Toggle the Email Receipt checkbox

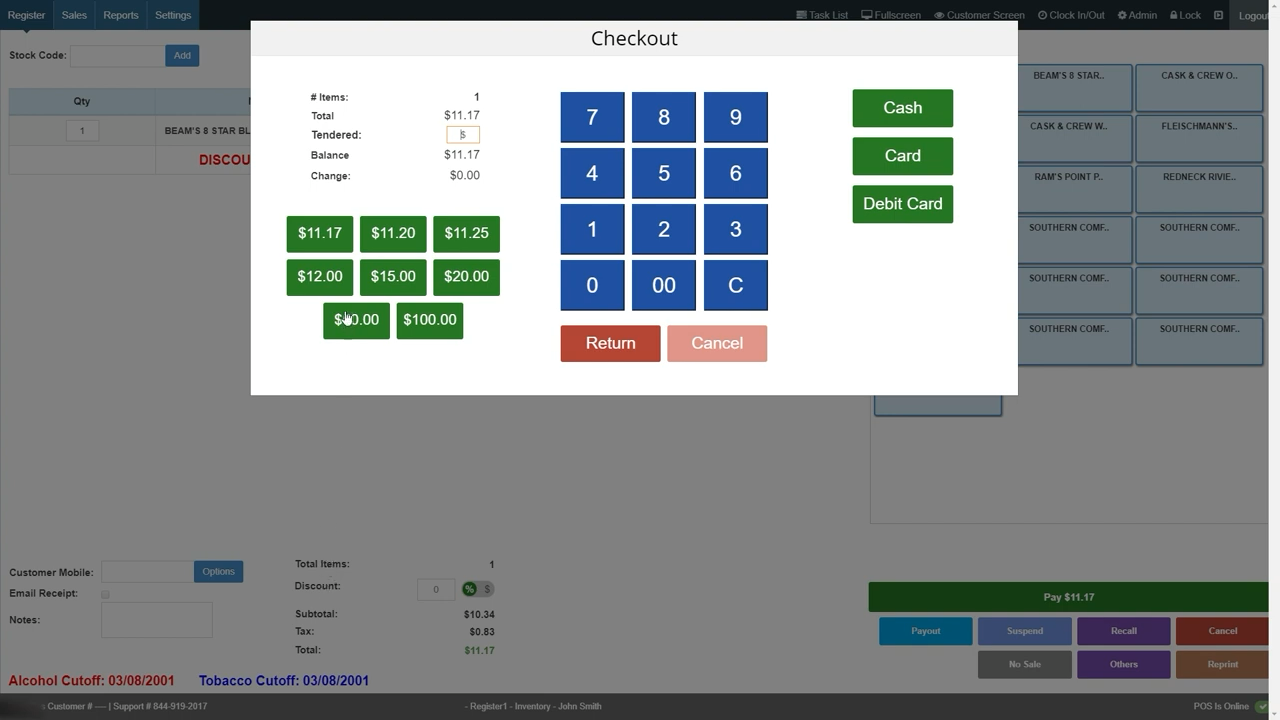pos(105,594)
